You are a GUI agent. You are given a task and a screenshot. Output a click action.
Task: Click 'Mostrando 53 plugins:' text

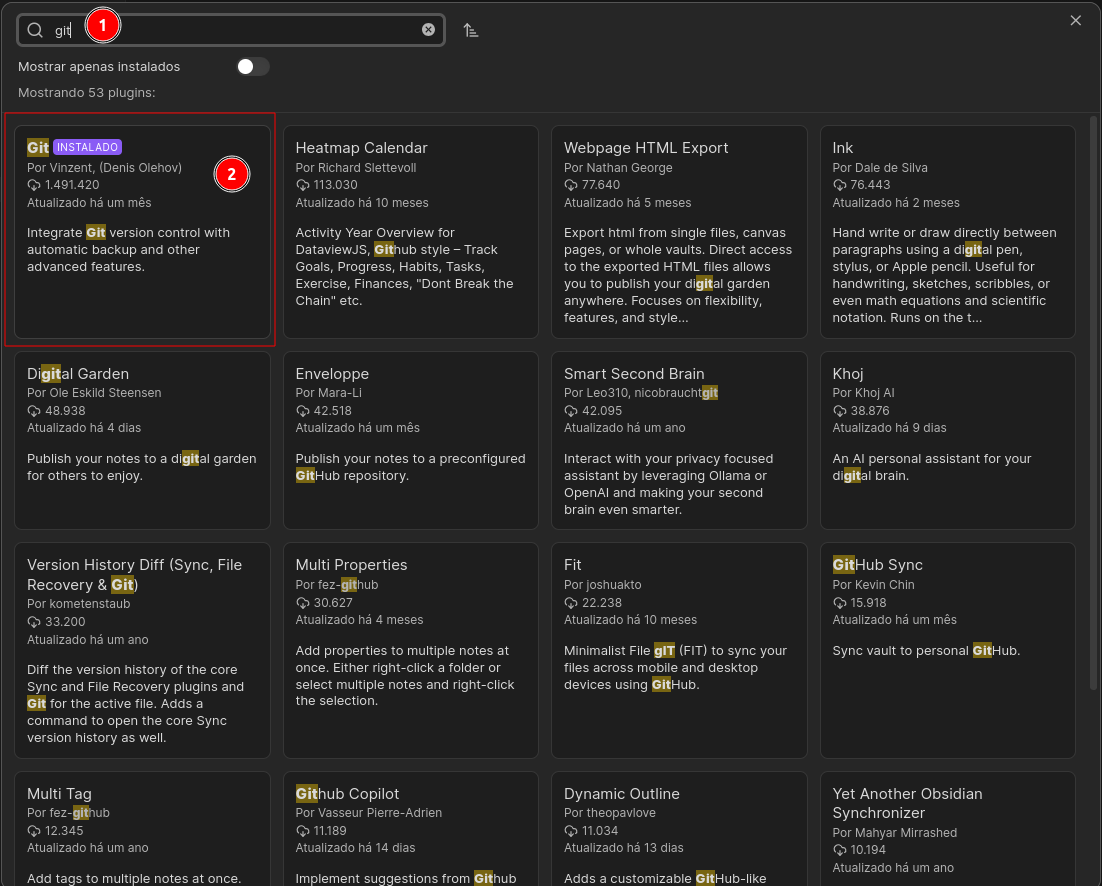[x=86, y=93]
